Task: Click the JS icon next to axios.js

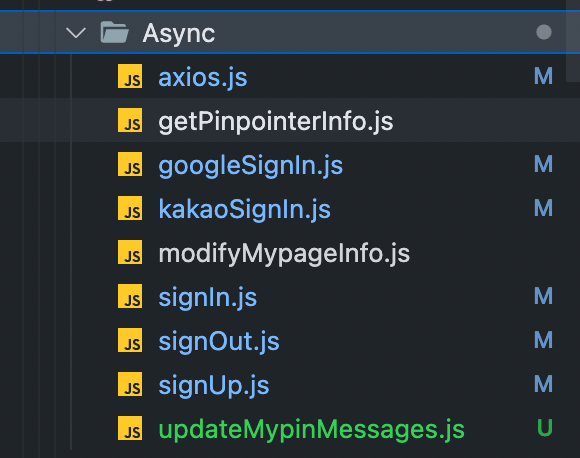Action: pyautogui.click(x=130, y=76)
